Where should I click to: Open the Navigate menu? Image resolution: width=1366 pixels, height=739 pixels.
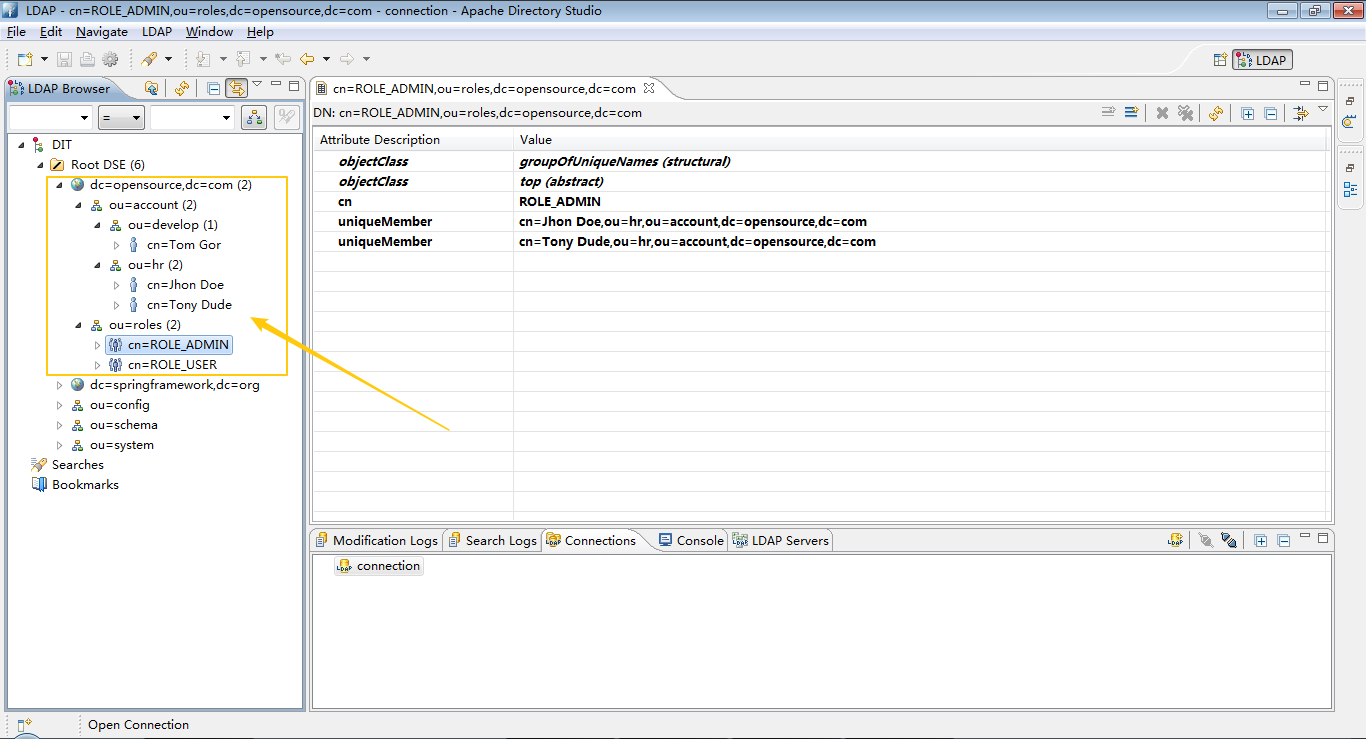102,32
